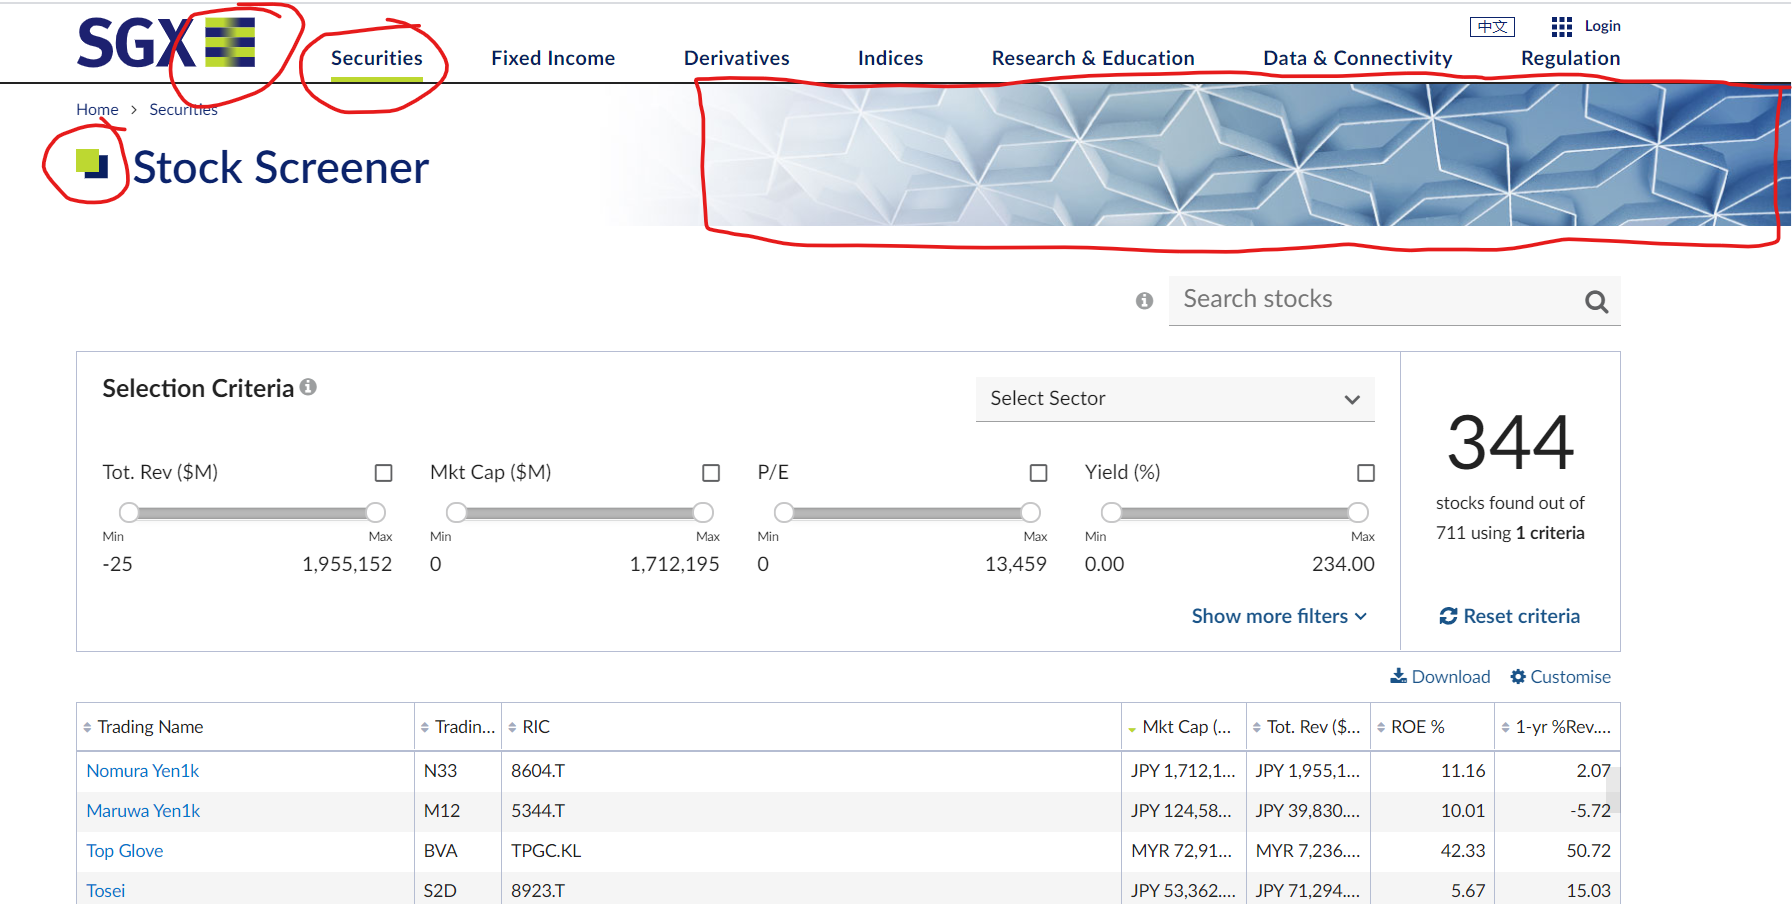Image resolution: width=1792 pixels, height=904 pixels.
Task: Click the search magnifier icon
Action: (x=1596, y=301)
